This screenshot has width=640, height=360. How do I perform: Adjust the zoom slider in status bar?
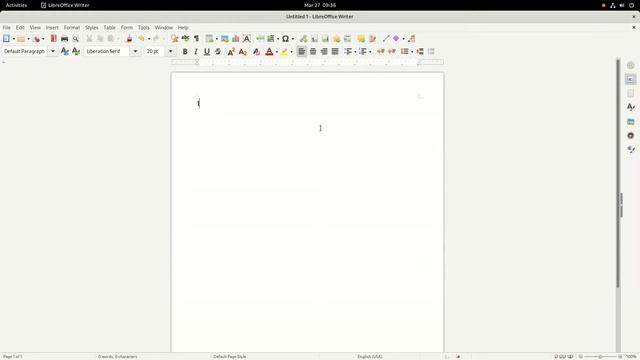[x=600, y=356]
